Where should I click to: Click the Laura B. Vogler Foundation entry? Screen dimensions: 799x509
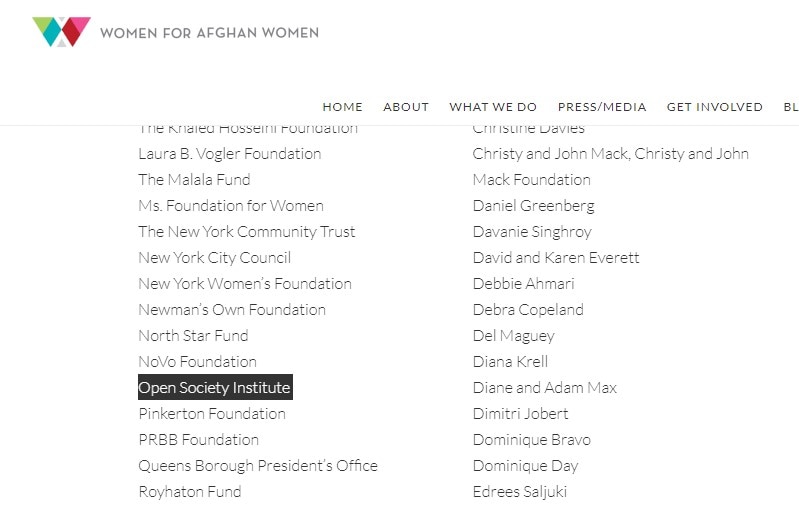click(230, 154)
